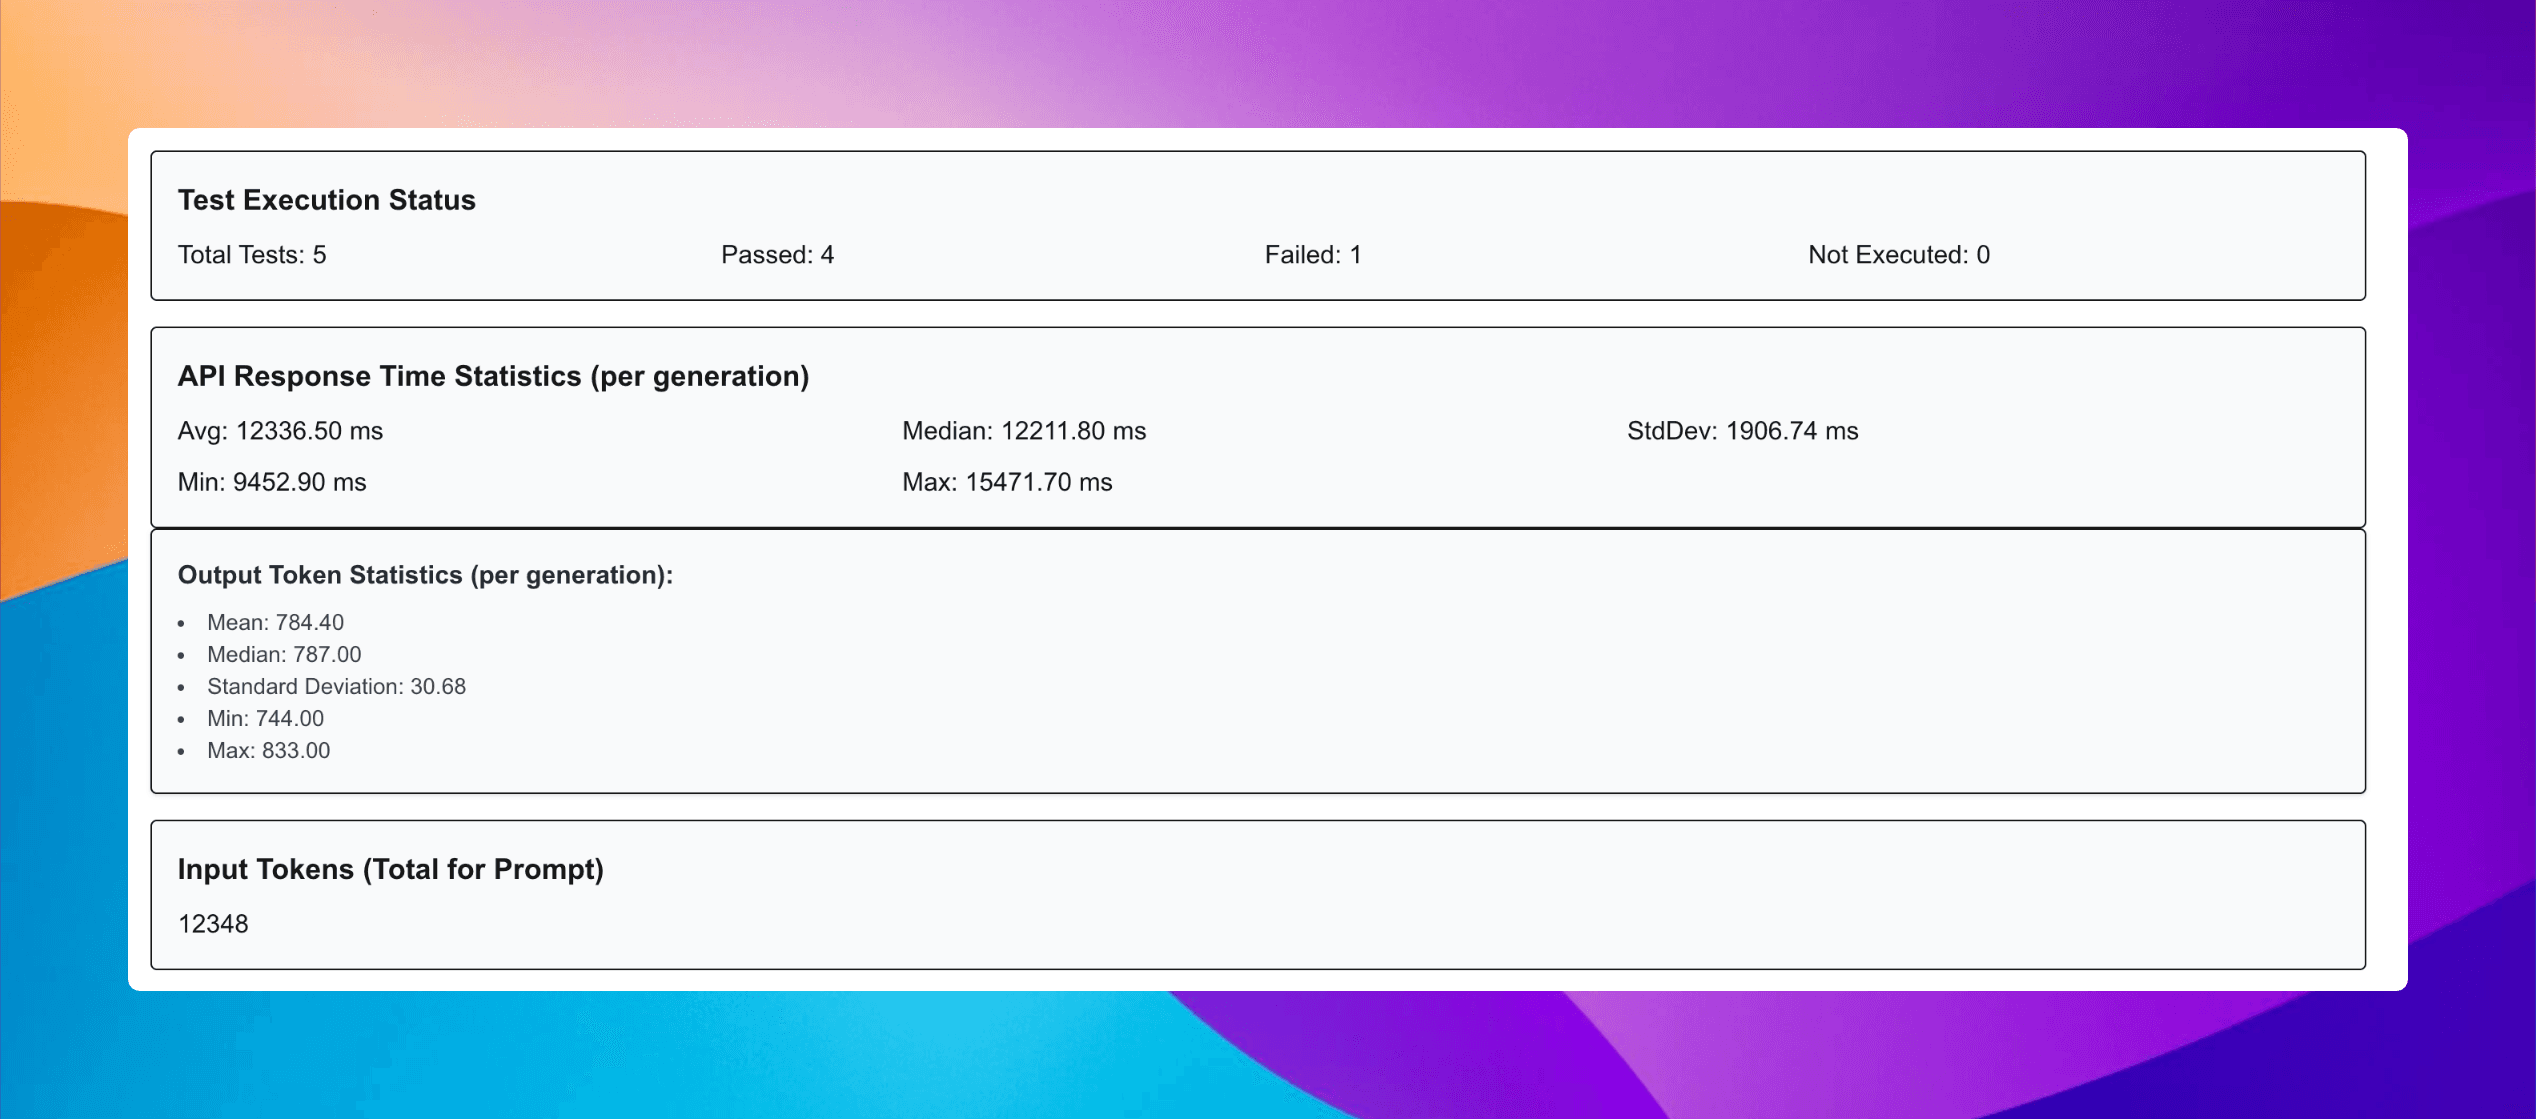Click Output Token Statistics heading
This screenshot has width=2536, height=1120.
pos(425,575)
